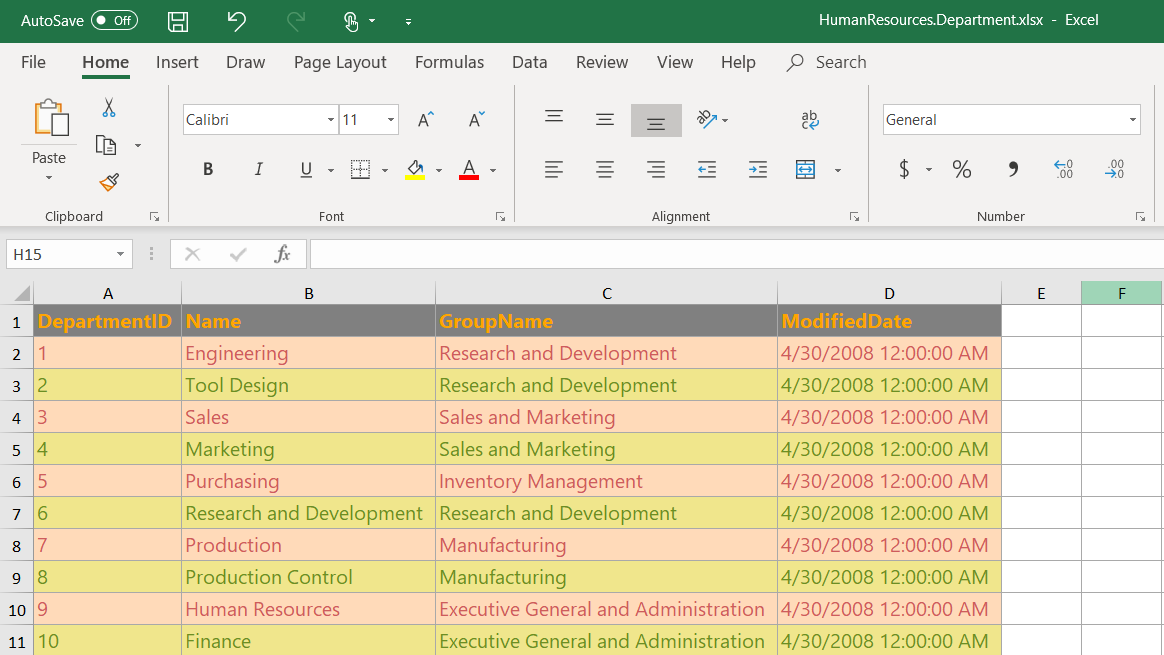The width and height of the screenshot is (1164, 655).
Task: Increase decimal places
Action: point(1063,170)
